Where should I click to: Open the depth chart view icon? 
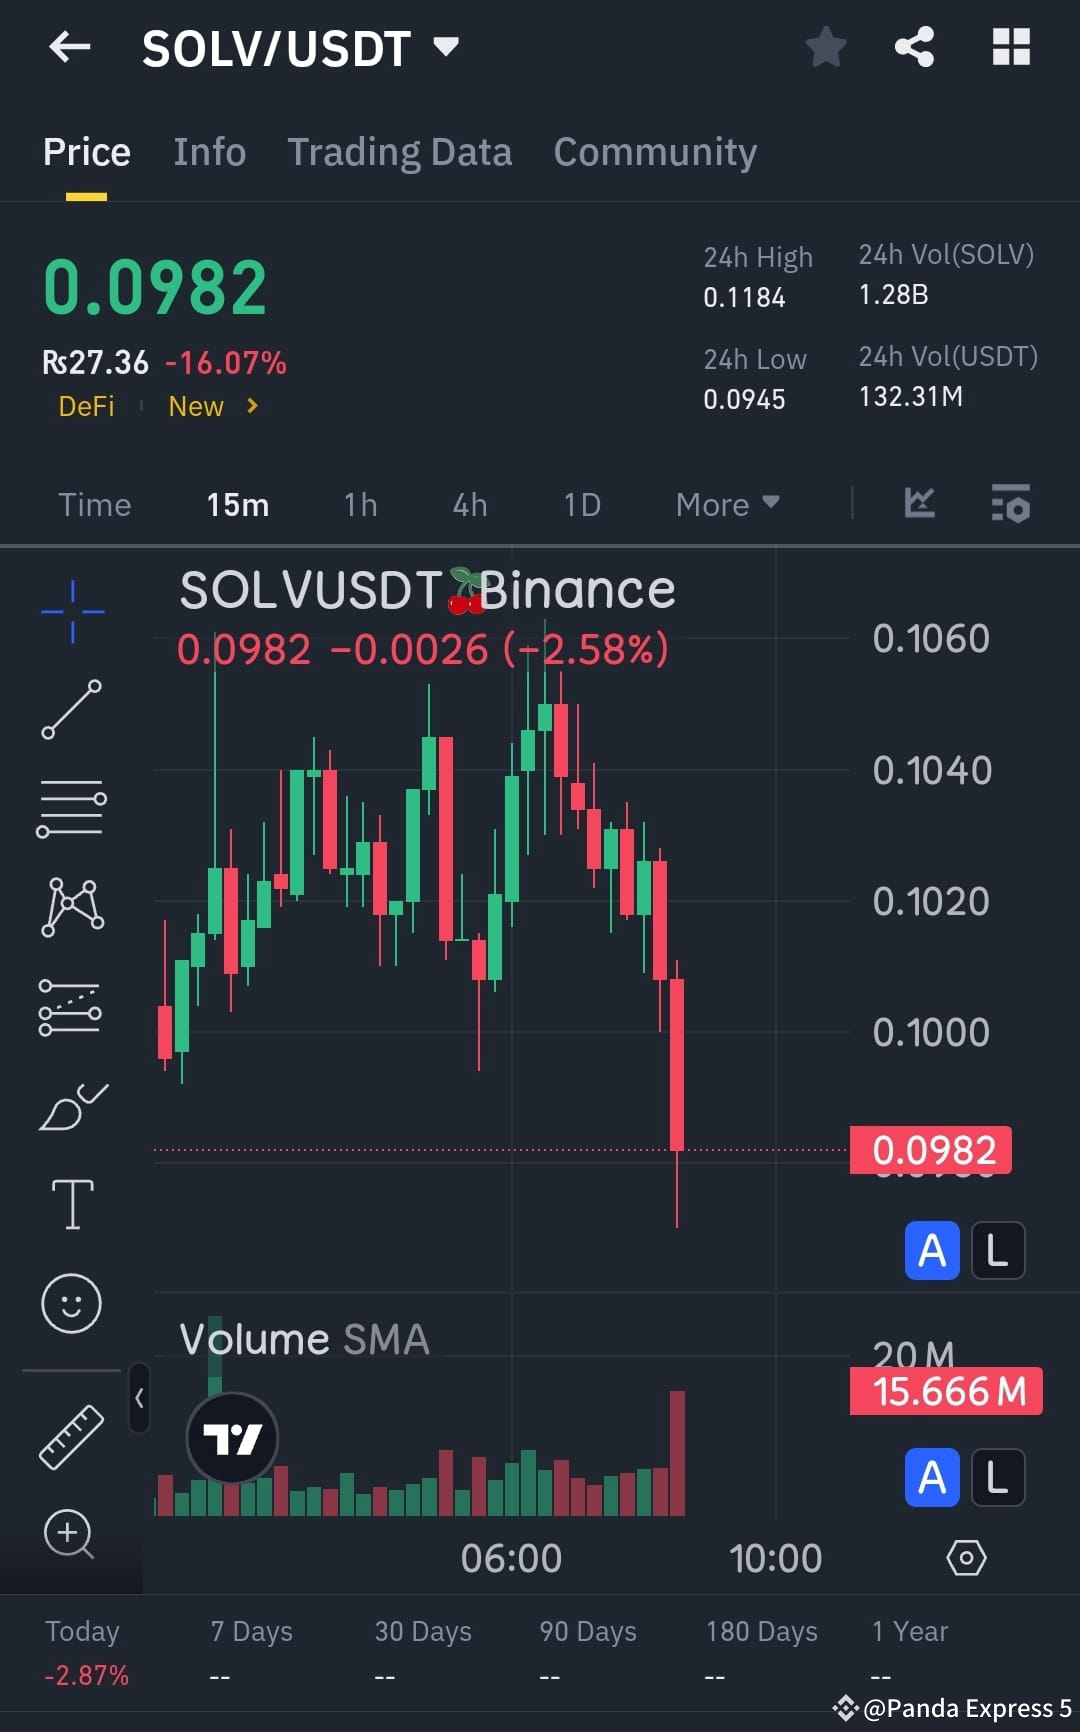tap(919, 505)
